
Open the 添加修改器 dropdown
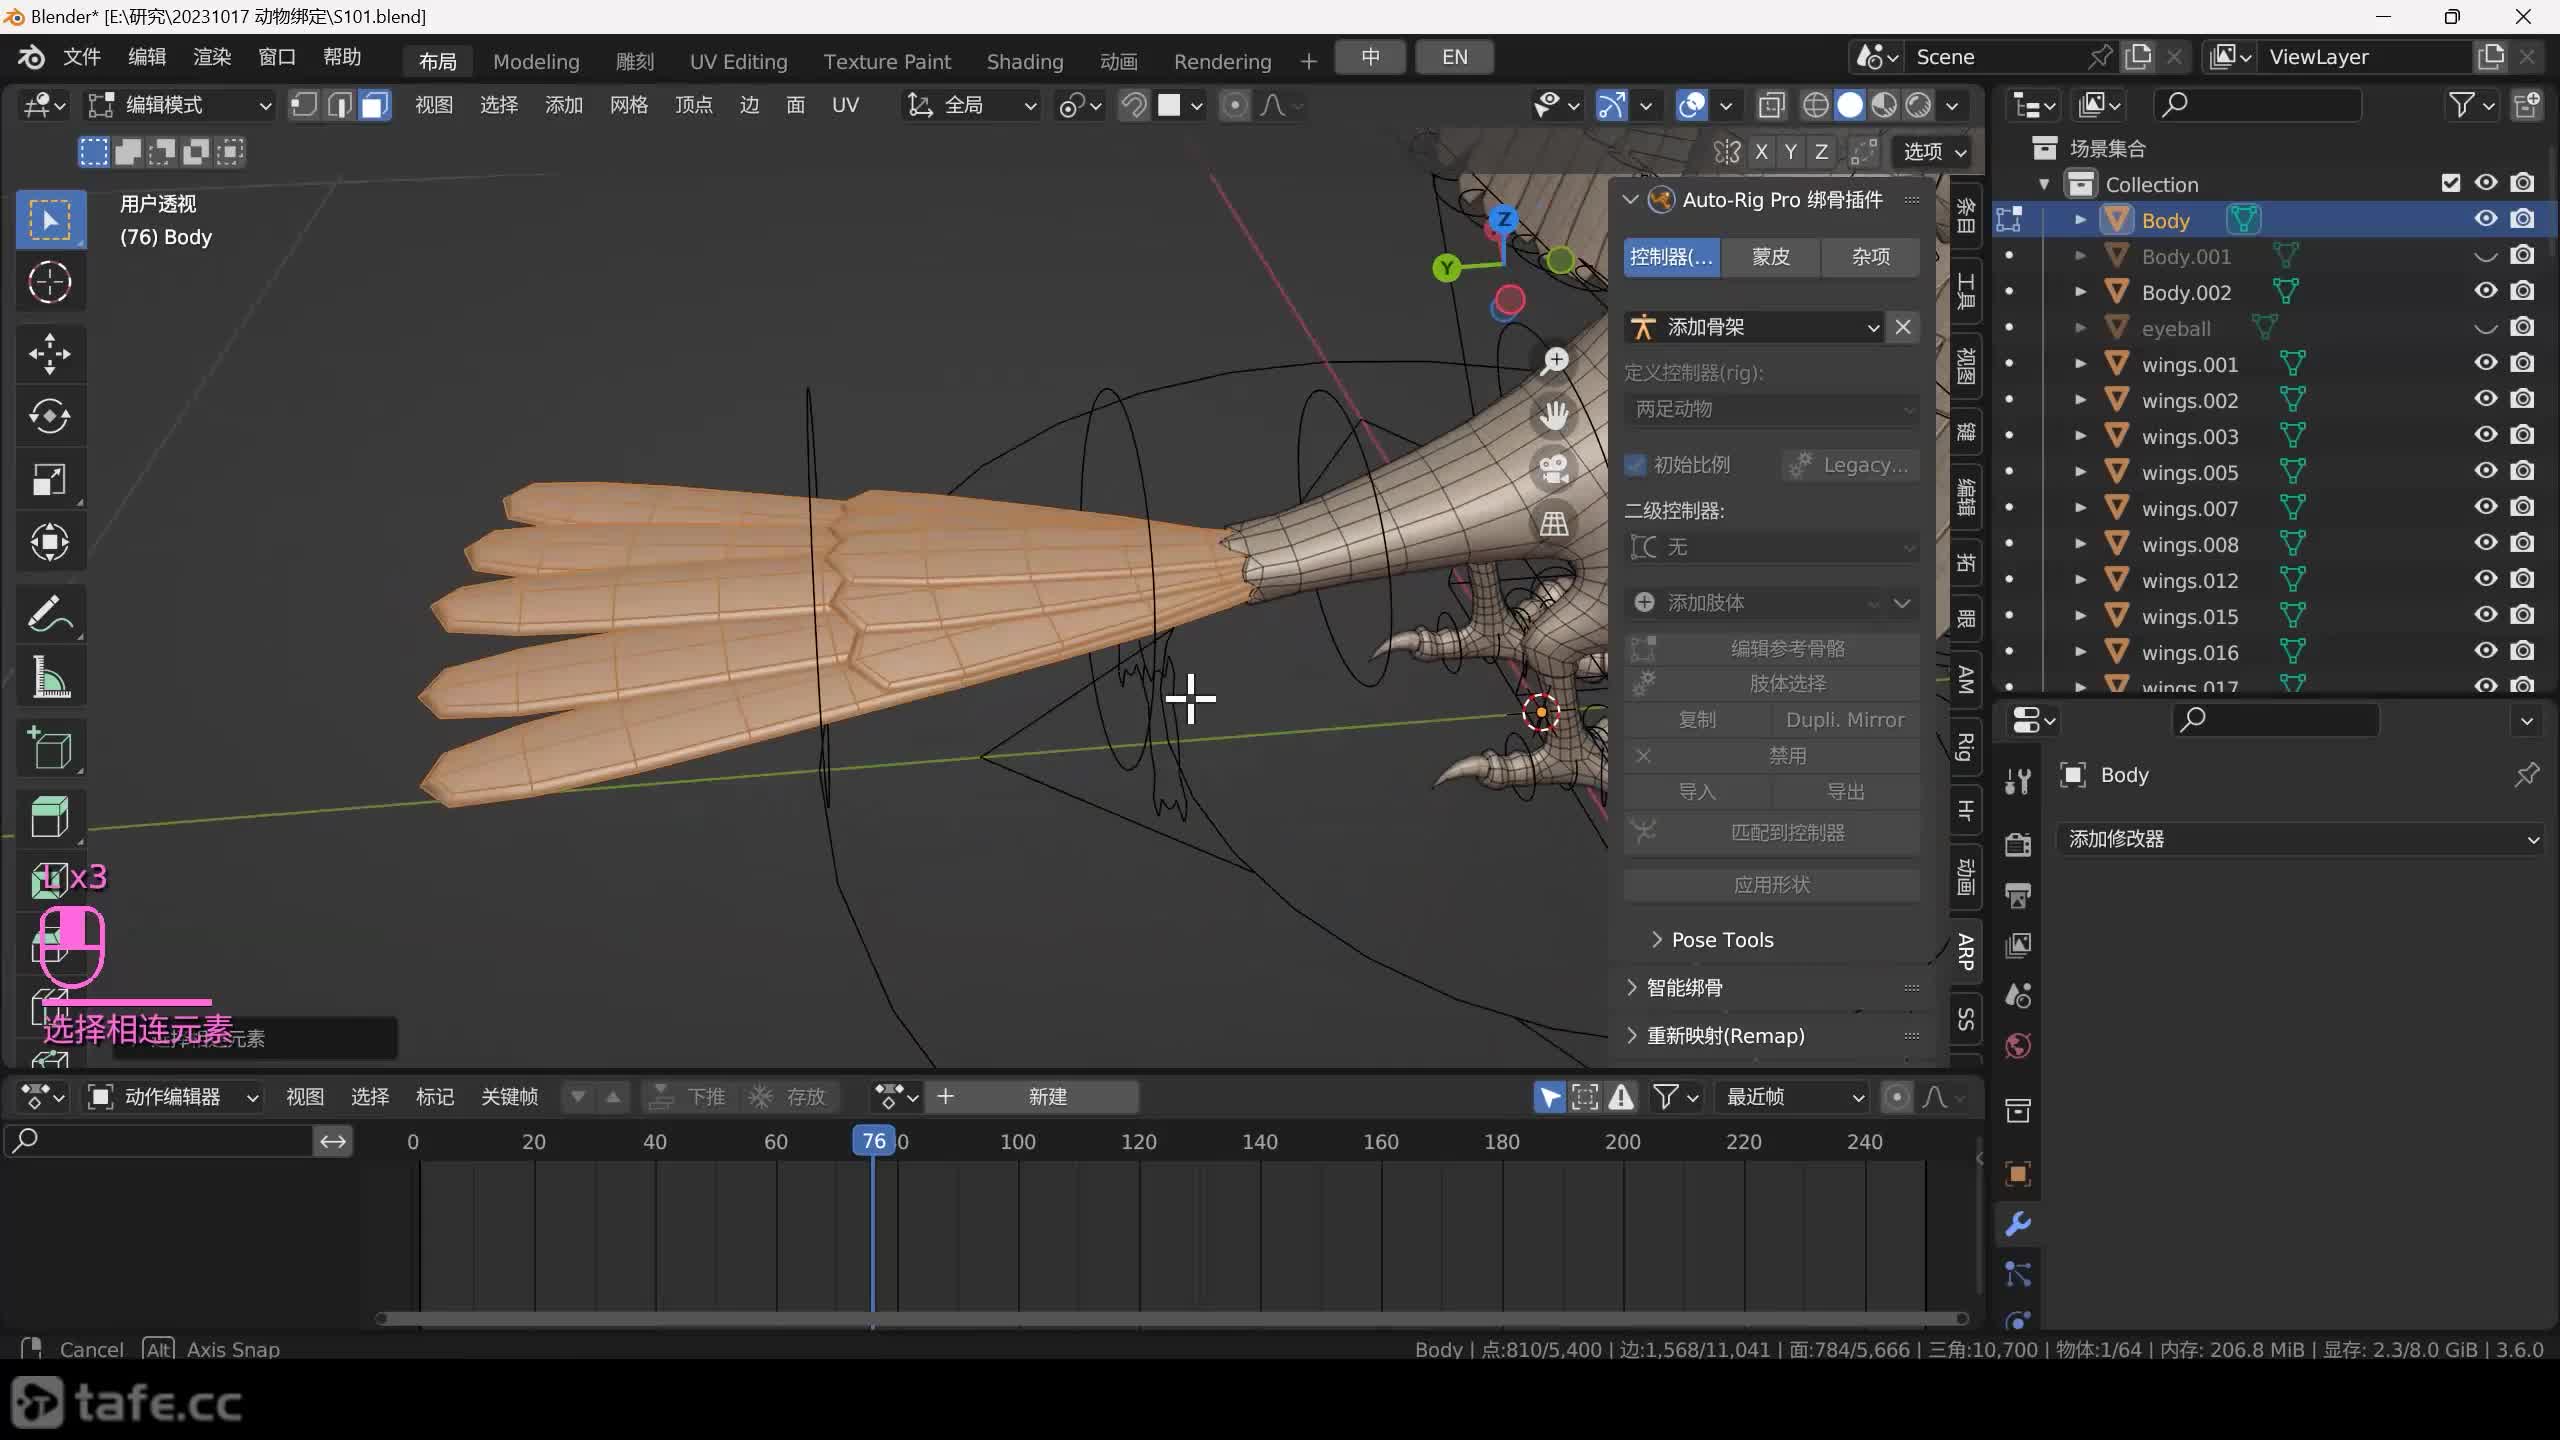(x=2302, y=839)
